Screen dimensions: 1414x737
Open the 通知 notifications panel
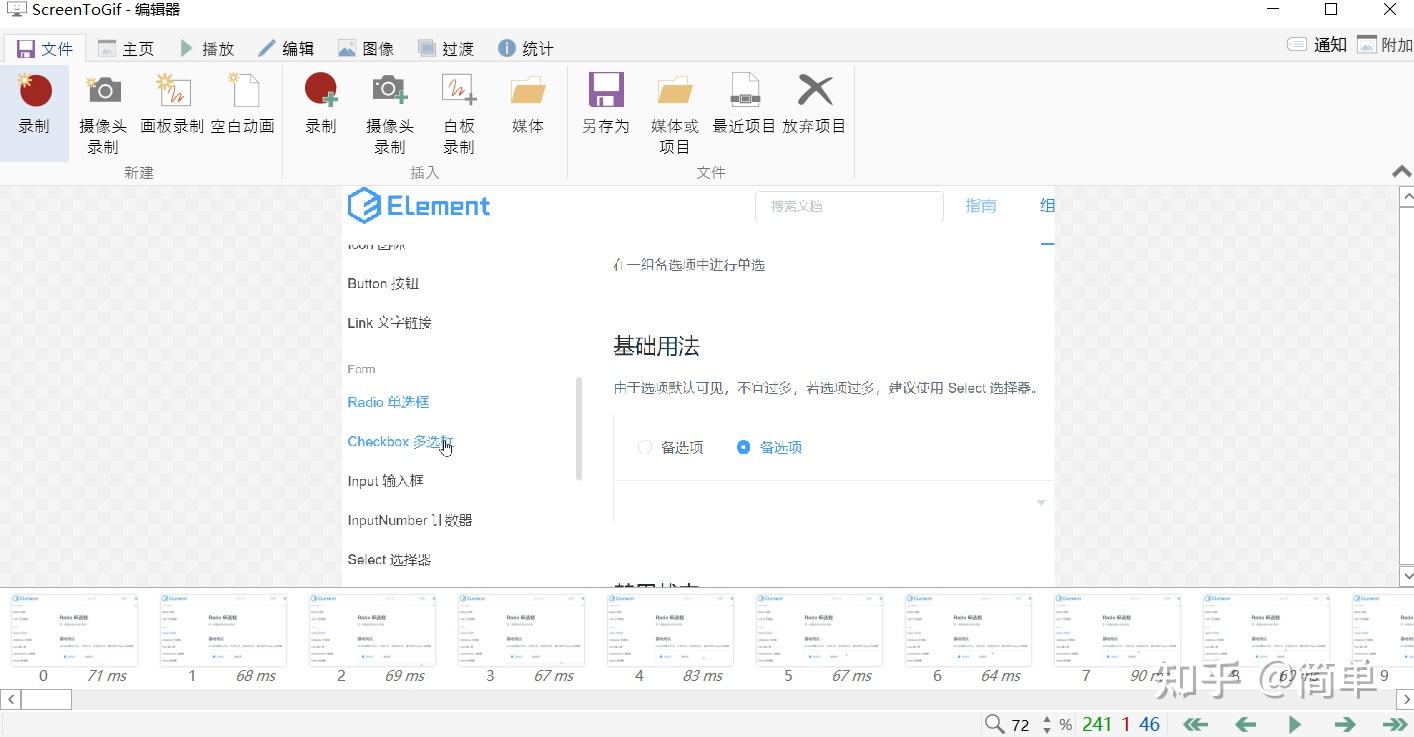pyautogui.click(x=1317, y=45)
